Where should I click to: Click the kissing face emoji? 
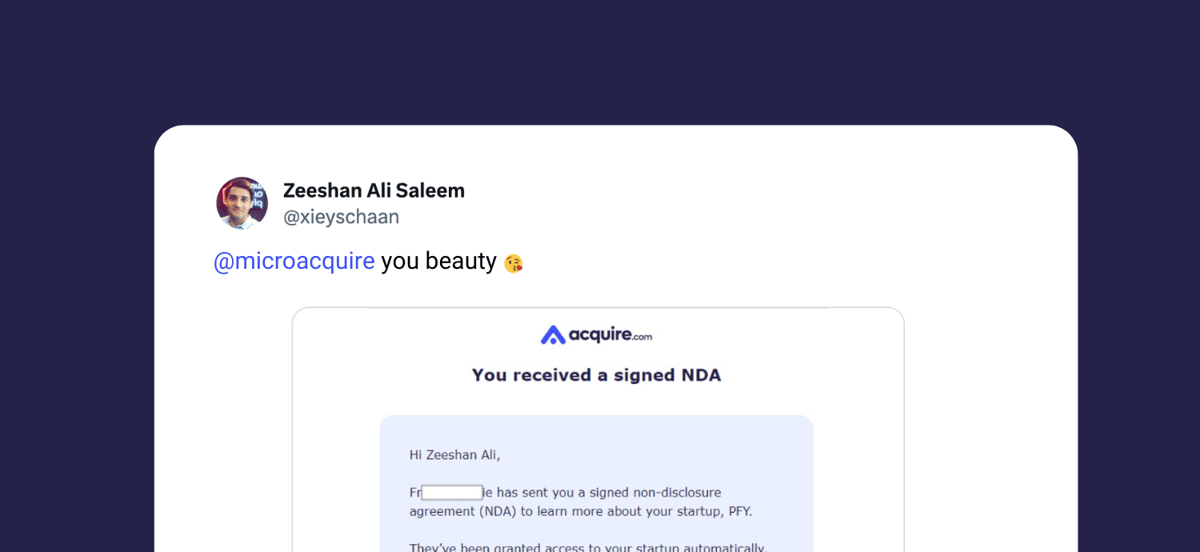coord(513,263)
